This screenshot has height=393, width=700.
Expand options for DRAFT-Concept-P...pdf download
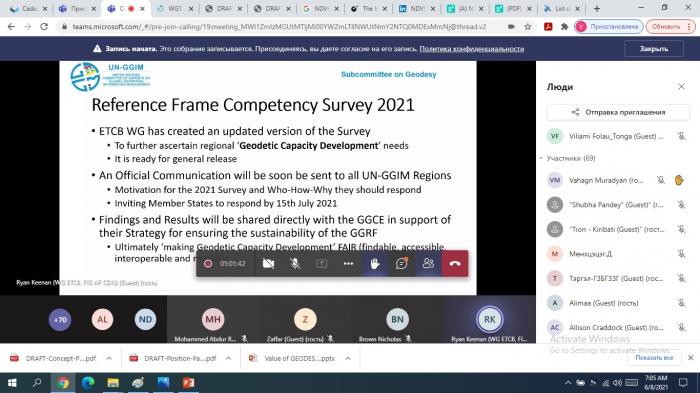pos(109,358)
